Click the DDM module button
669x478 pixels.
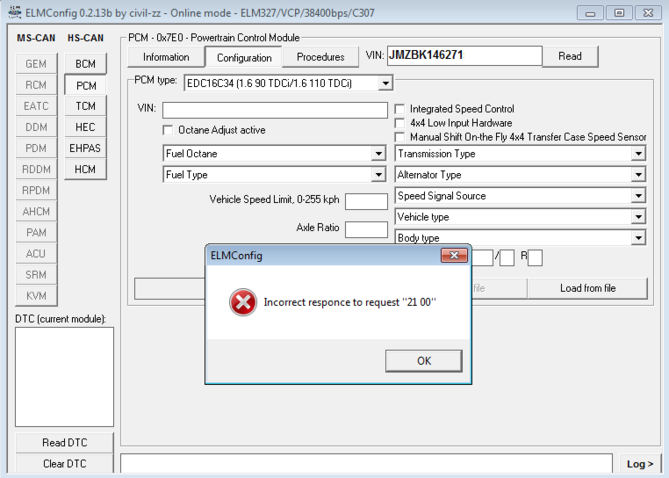(36, 127)
